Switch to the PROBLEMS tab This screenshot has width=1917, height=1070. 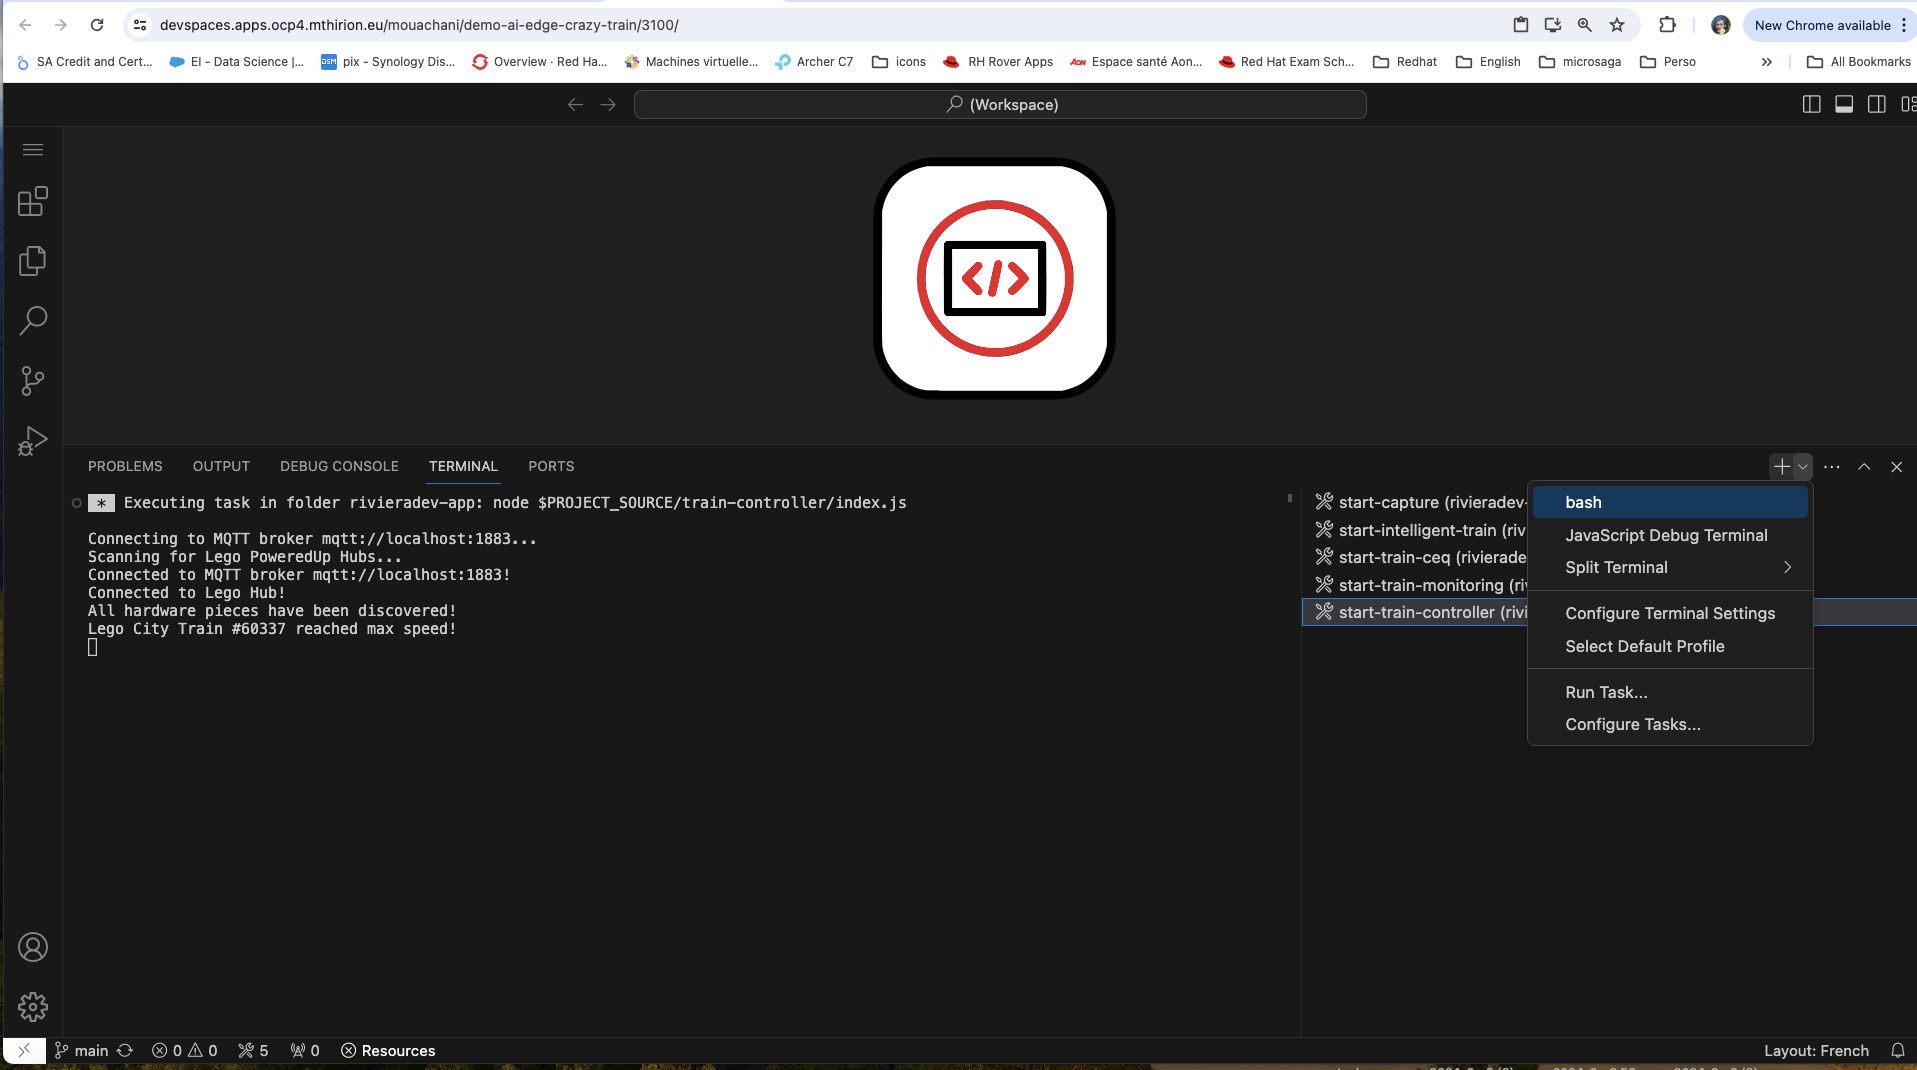(125, 466)
